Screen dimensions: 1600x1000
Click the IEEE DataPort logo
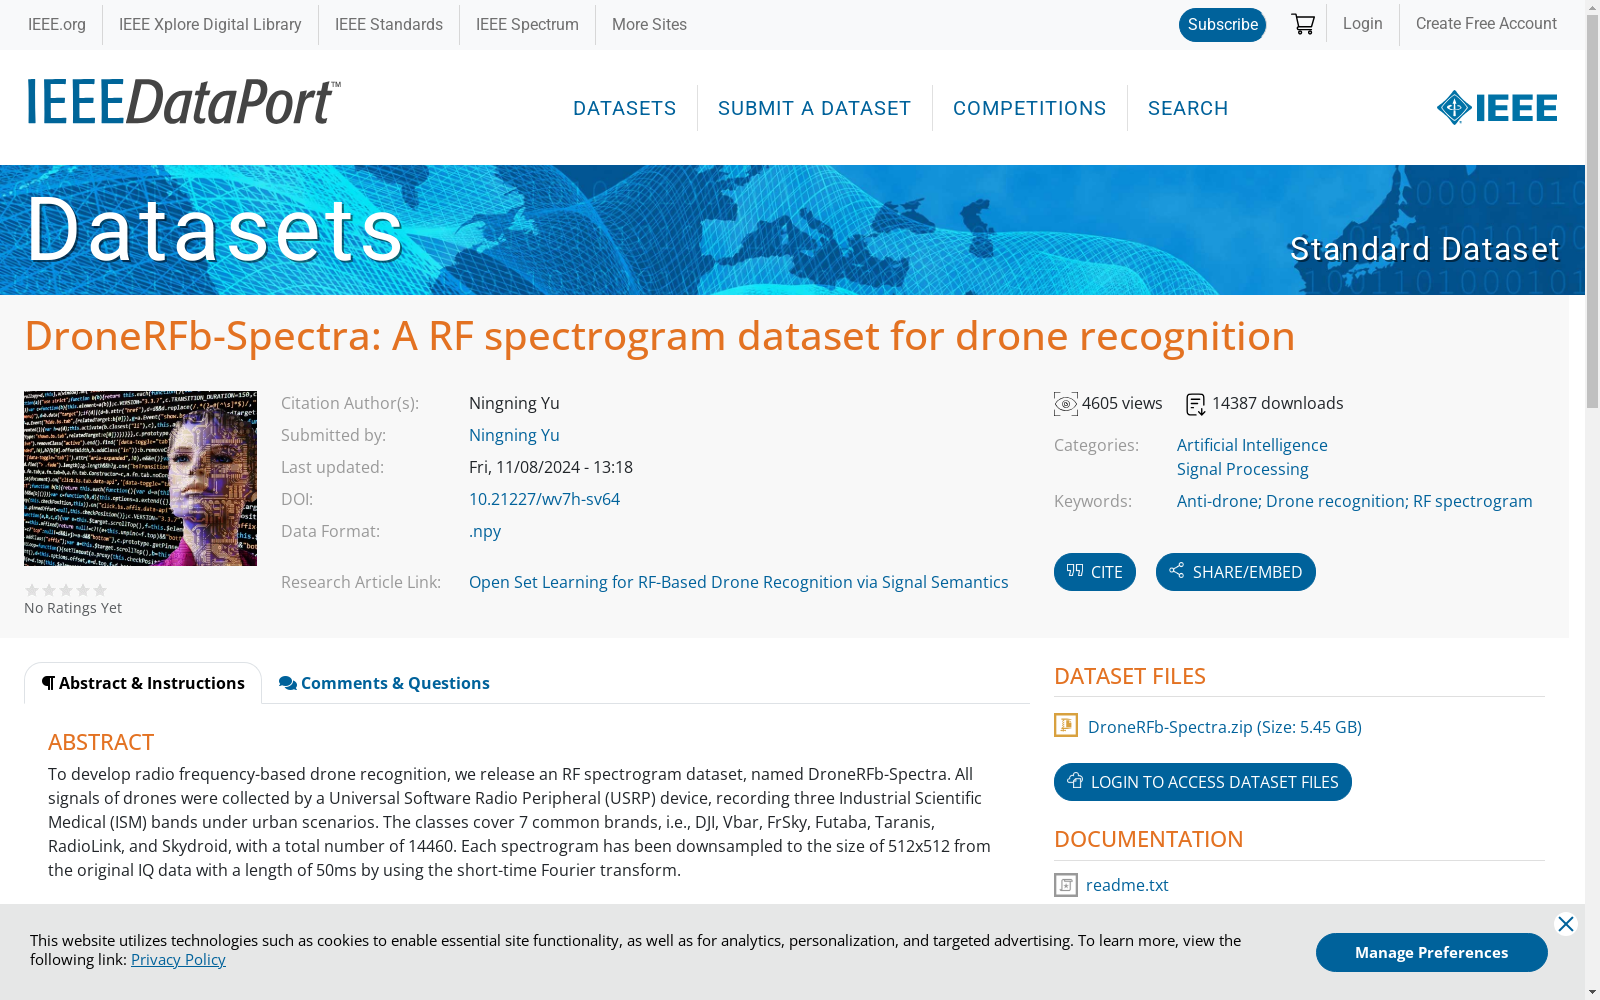[x=184, y=102]
